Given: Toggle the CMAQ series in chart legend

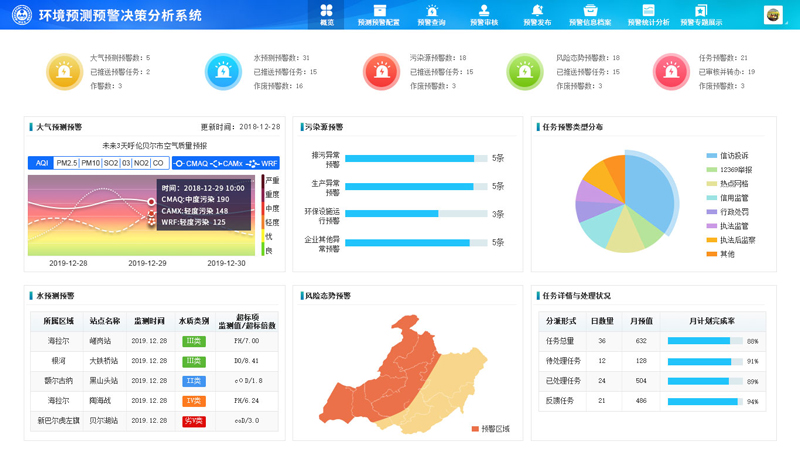Looking at the screenshot, I should tap(191, 163).
